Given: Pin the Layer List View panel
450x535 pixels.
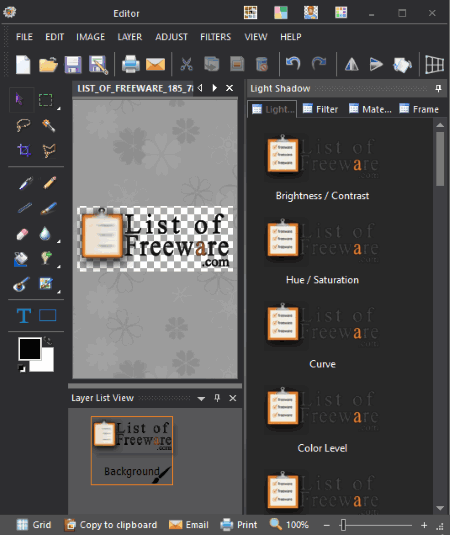Looking at the screenshot, I should (x=217, y=398).
